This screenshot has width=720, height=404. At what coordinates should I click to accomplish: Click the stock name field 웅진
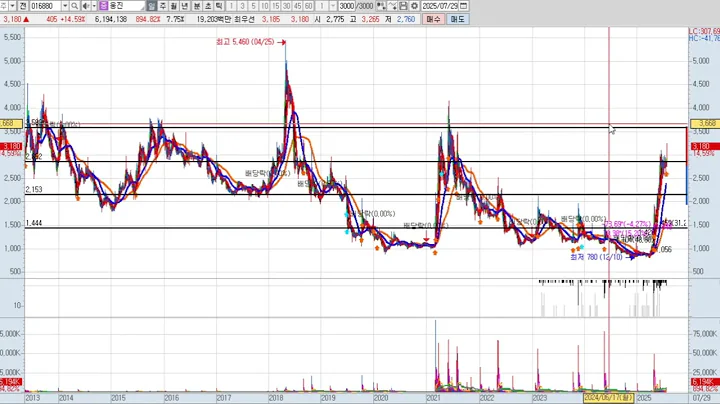[x=127, y=6]
